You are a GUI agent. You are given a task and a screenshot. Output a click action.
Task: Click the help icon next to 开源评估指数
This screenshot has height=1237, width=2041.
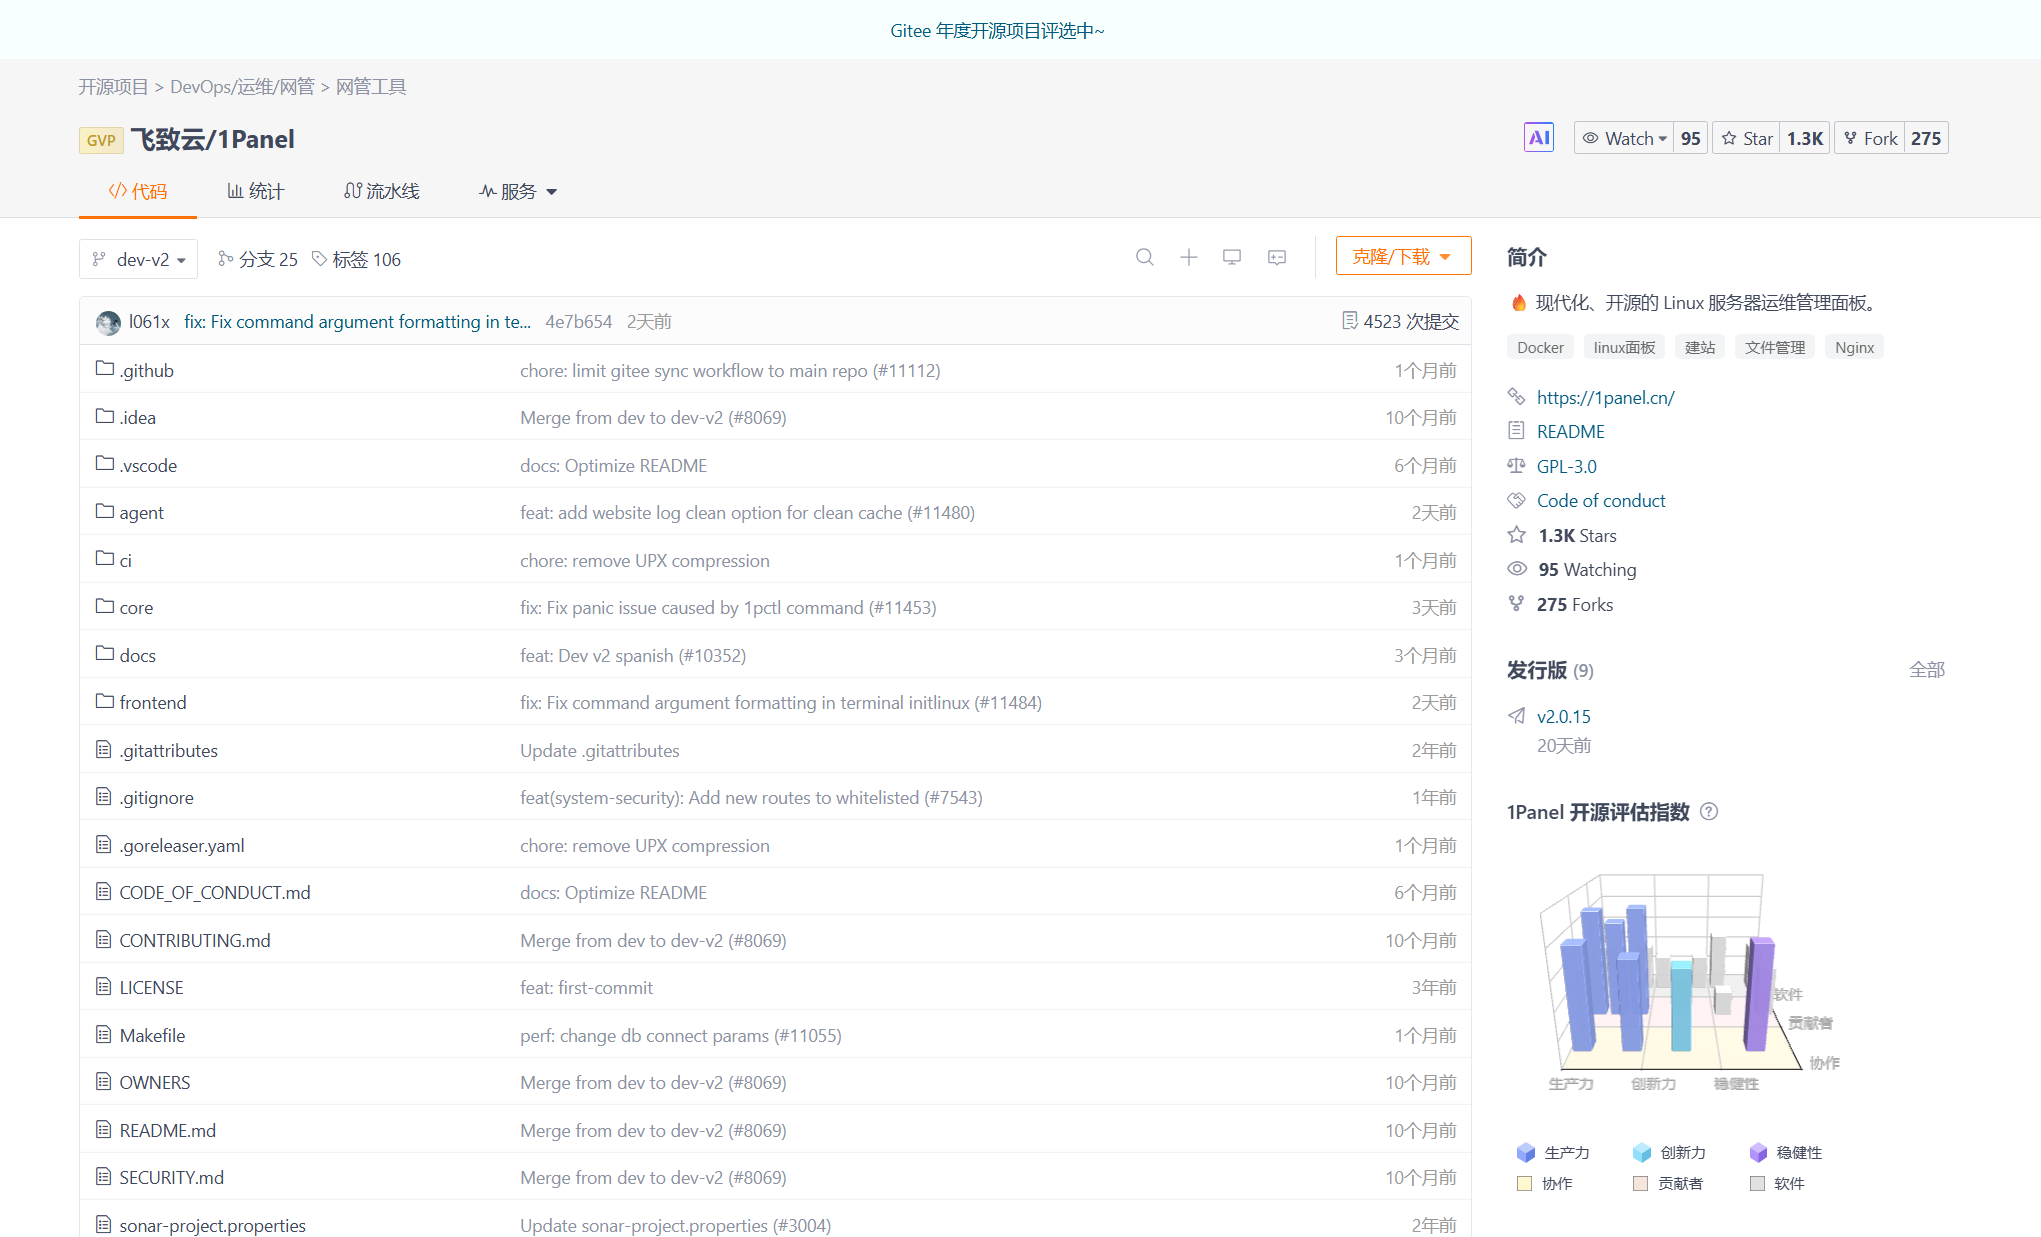(1709, 811)
